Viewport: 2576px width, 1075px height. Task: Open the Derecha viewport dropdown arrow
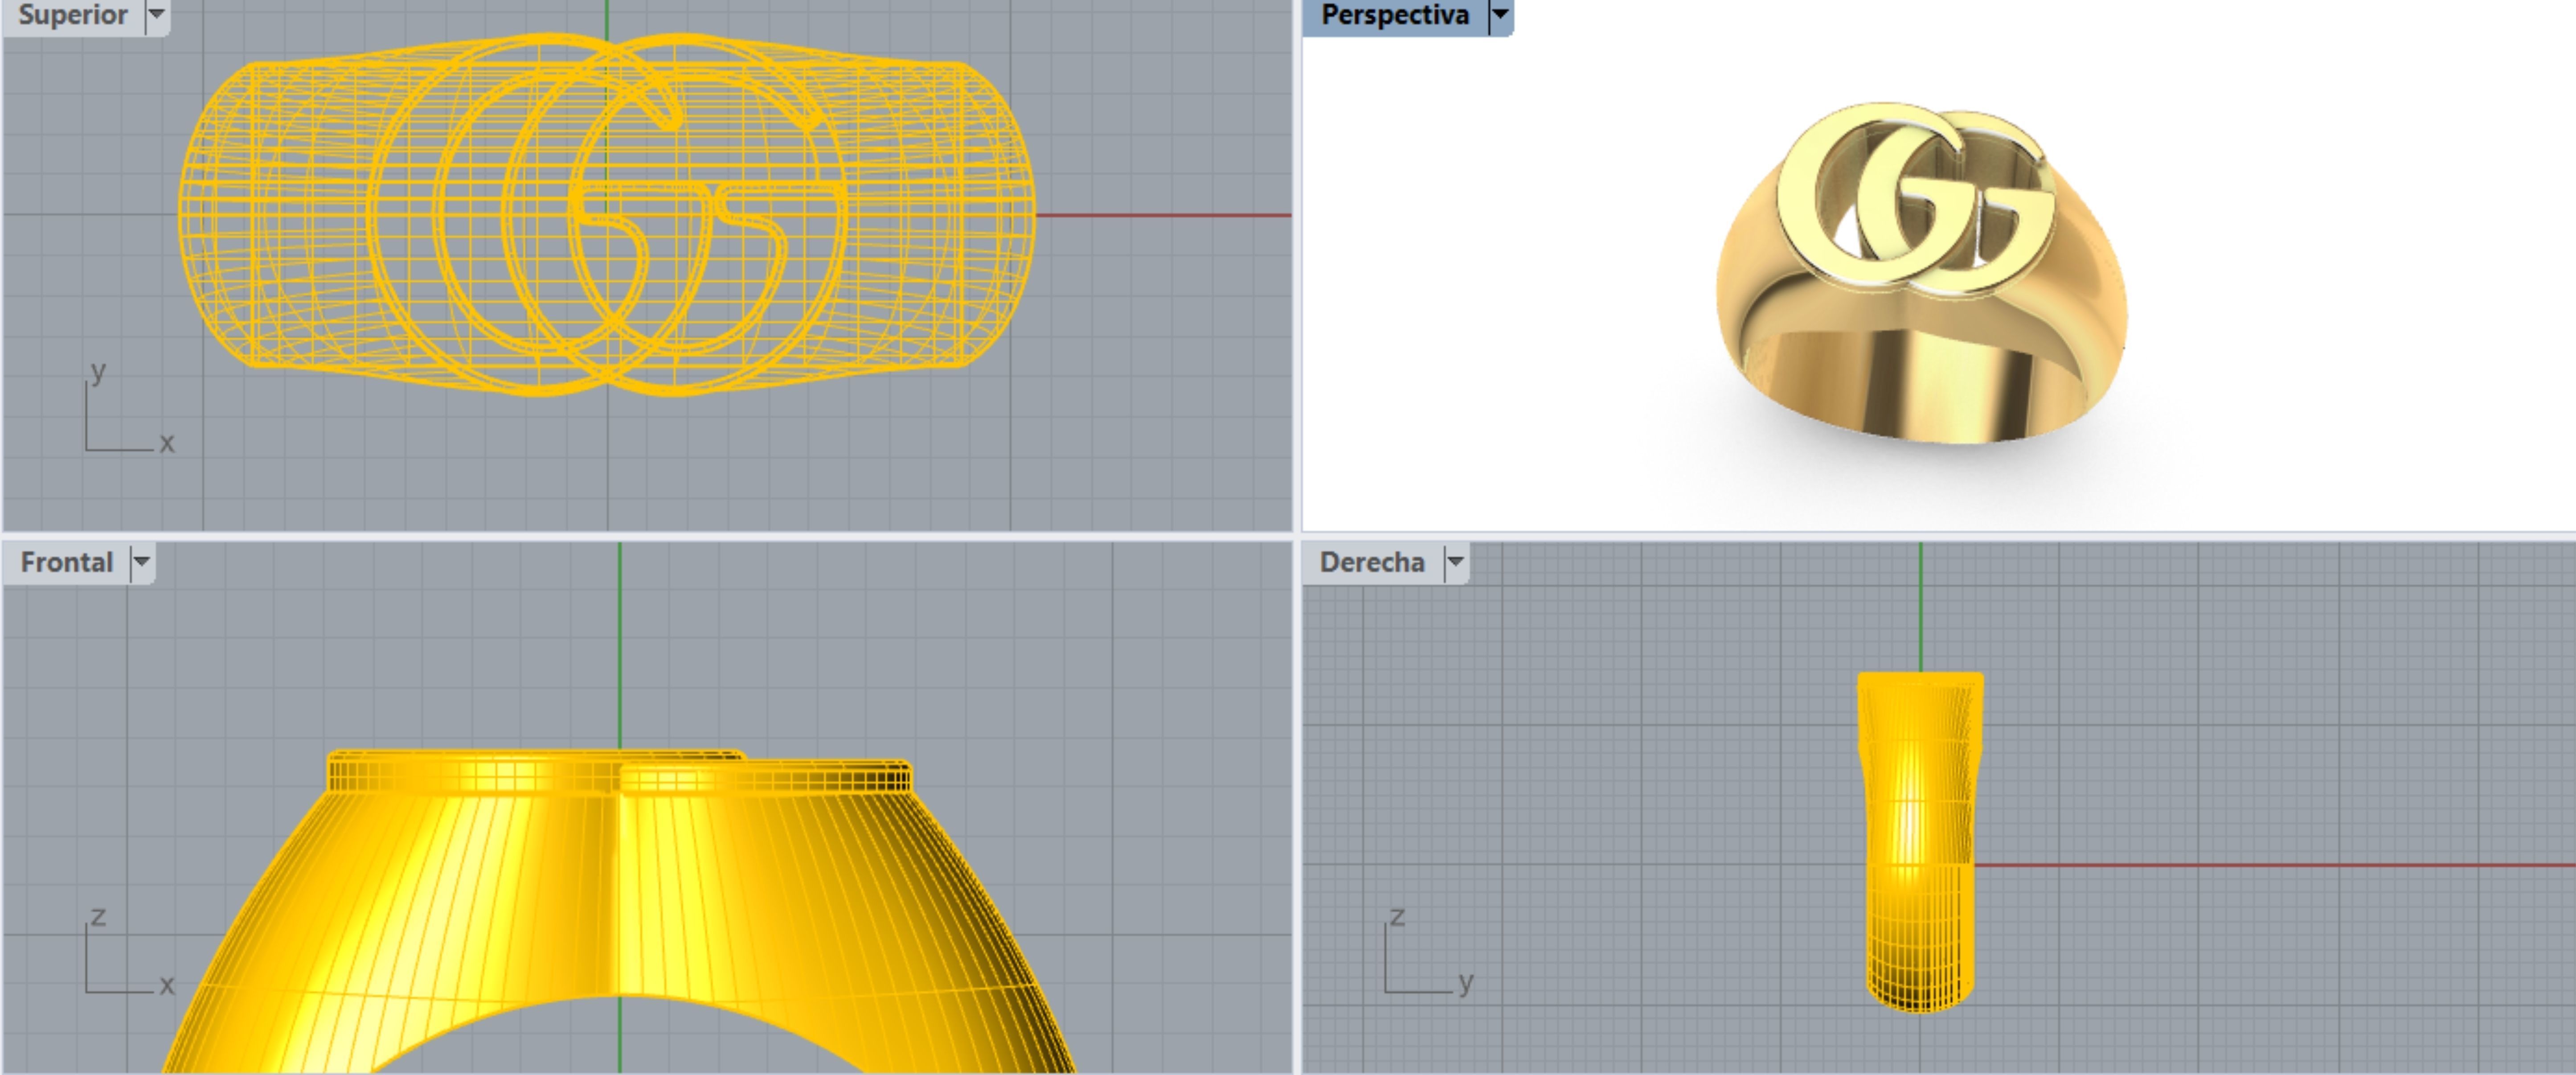[x=1456, y=562]
